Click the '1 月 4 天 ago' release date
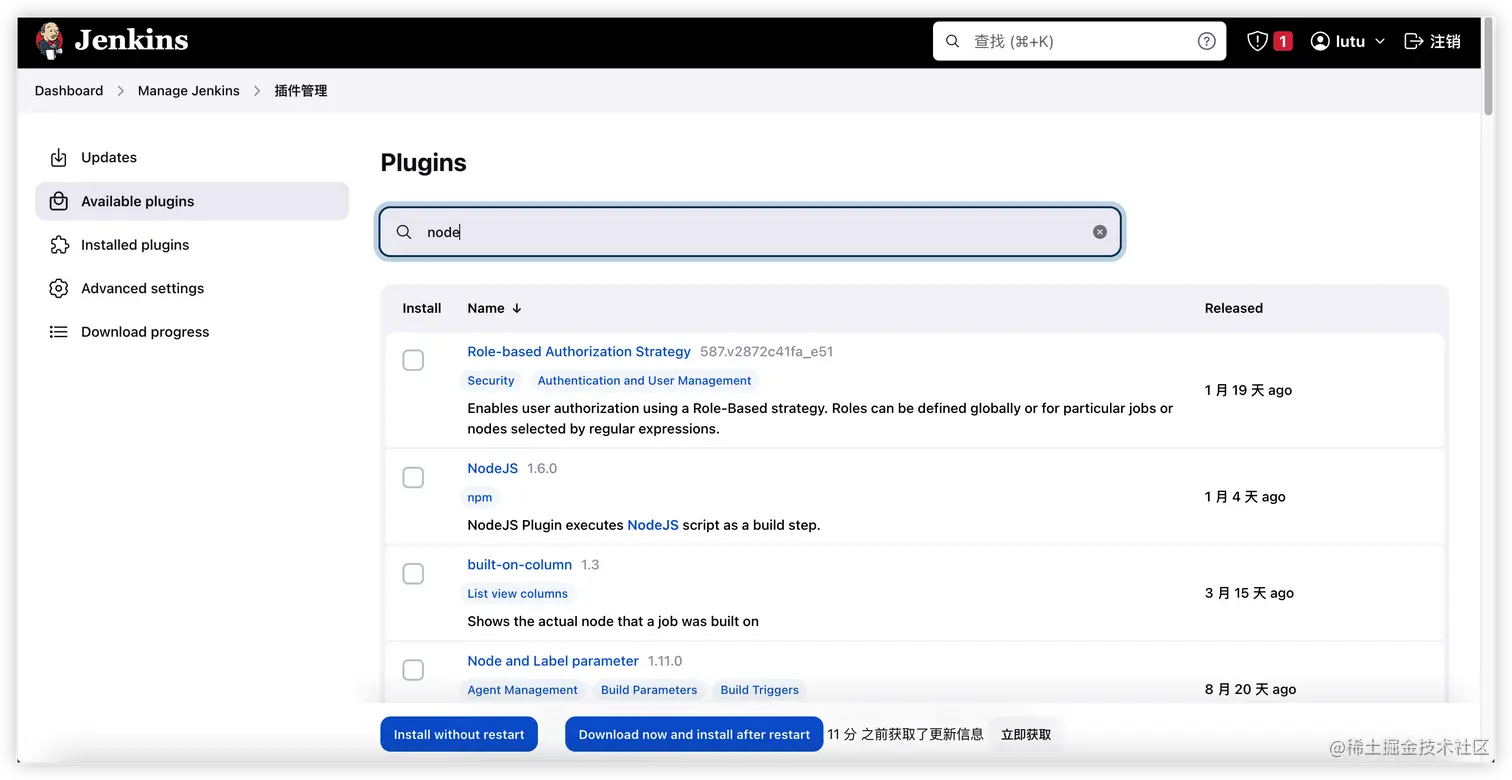 [x=1245, y=497]
